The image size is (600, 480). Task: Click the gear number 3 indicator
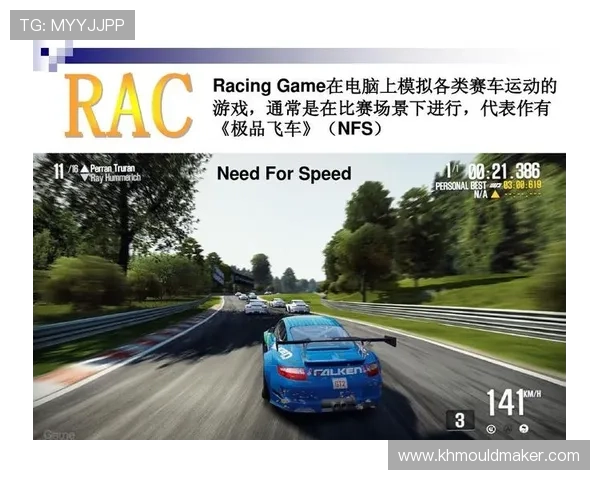(459, 419)
